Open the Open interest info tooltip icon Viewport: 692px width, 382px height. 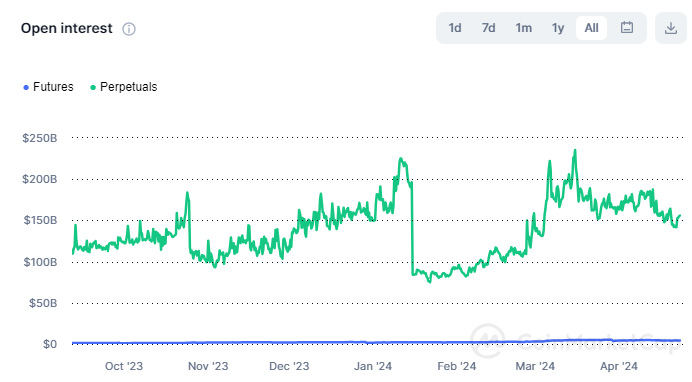coord(129,29)
